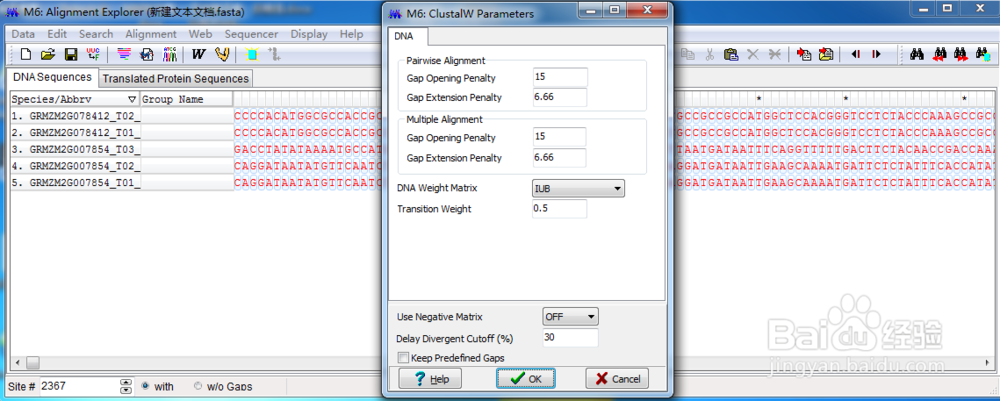Click the Transition Weight input field

pyautogui.click(x=559, y=208)
